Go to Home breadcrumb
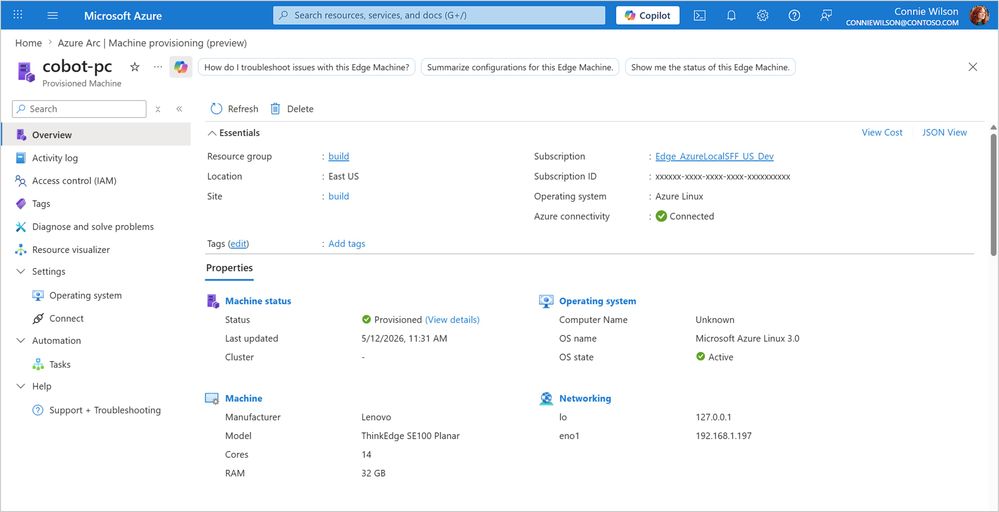Image resolution: width=999 pixels, height=512 pixels. pyautogui.click(x=29, y=43)
